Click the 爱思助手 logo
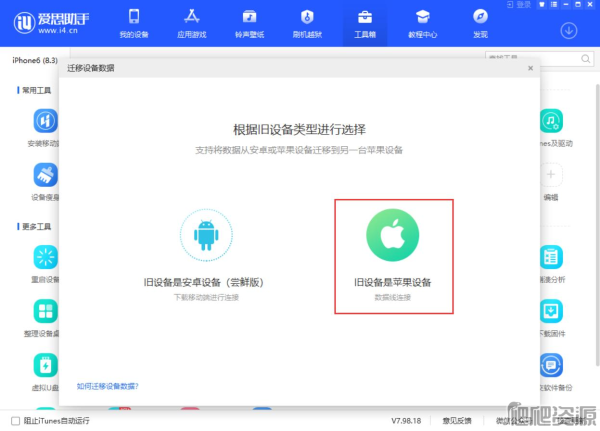The height and width of the screenshot is (431, 600). (x=51, y=22)
